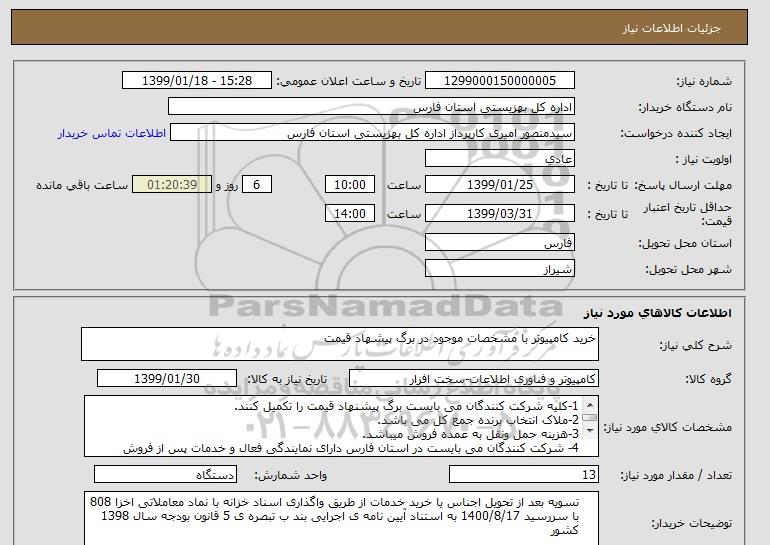The height and width of the screenshot is (545, 770).
Task: Click the label تاریخ و ساعت اعلان عمومی
Action: click(349, 81)
